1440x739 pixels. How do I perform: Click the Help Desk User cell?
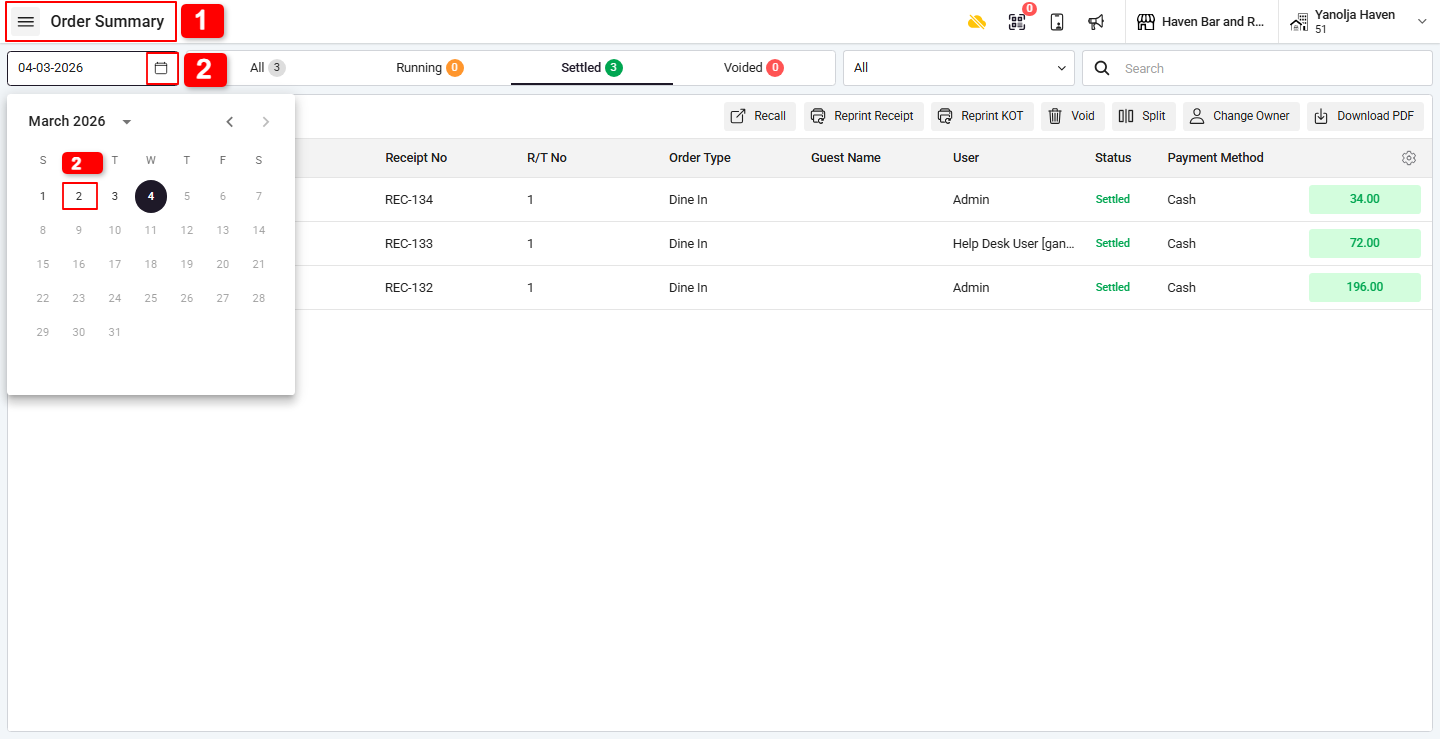[1014, 244]
